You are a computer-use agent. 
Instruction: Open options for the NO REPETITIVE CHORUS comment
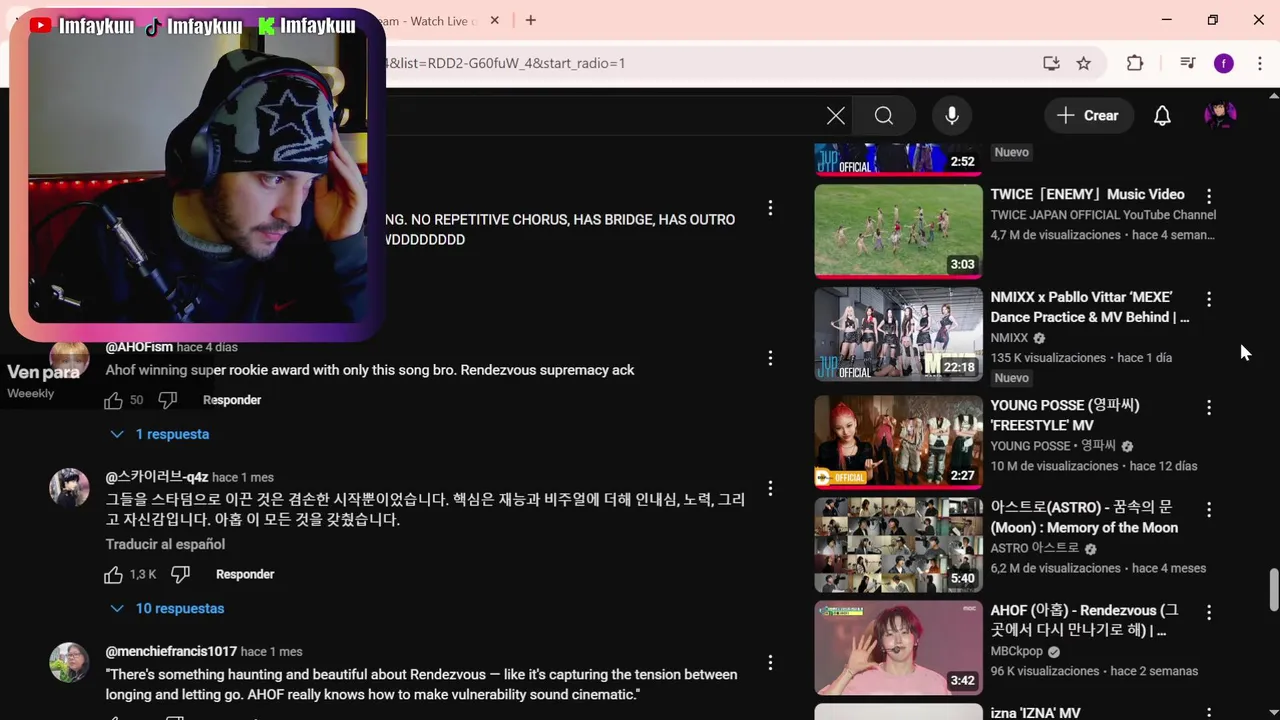pos(770,208)
